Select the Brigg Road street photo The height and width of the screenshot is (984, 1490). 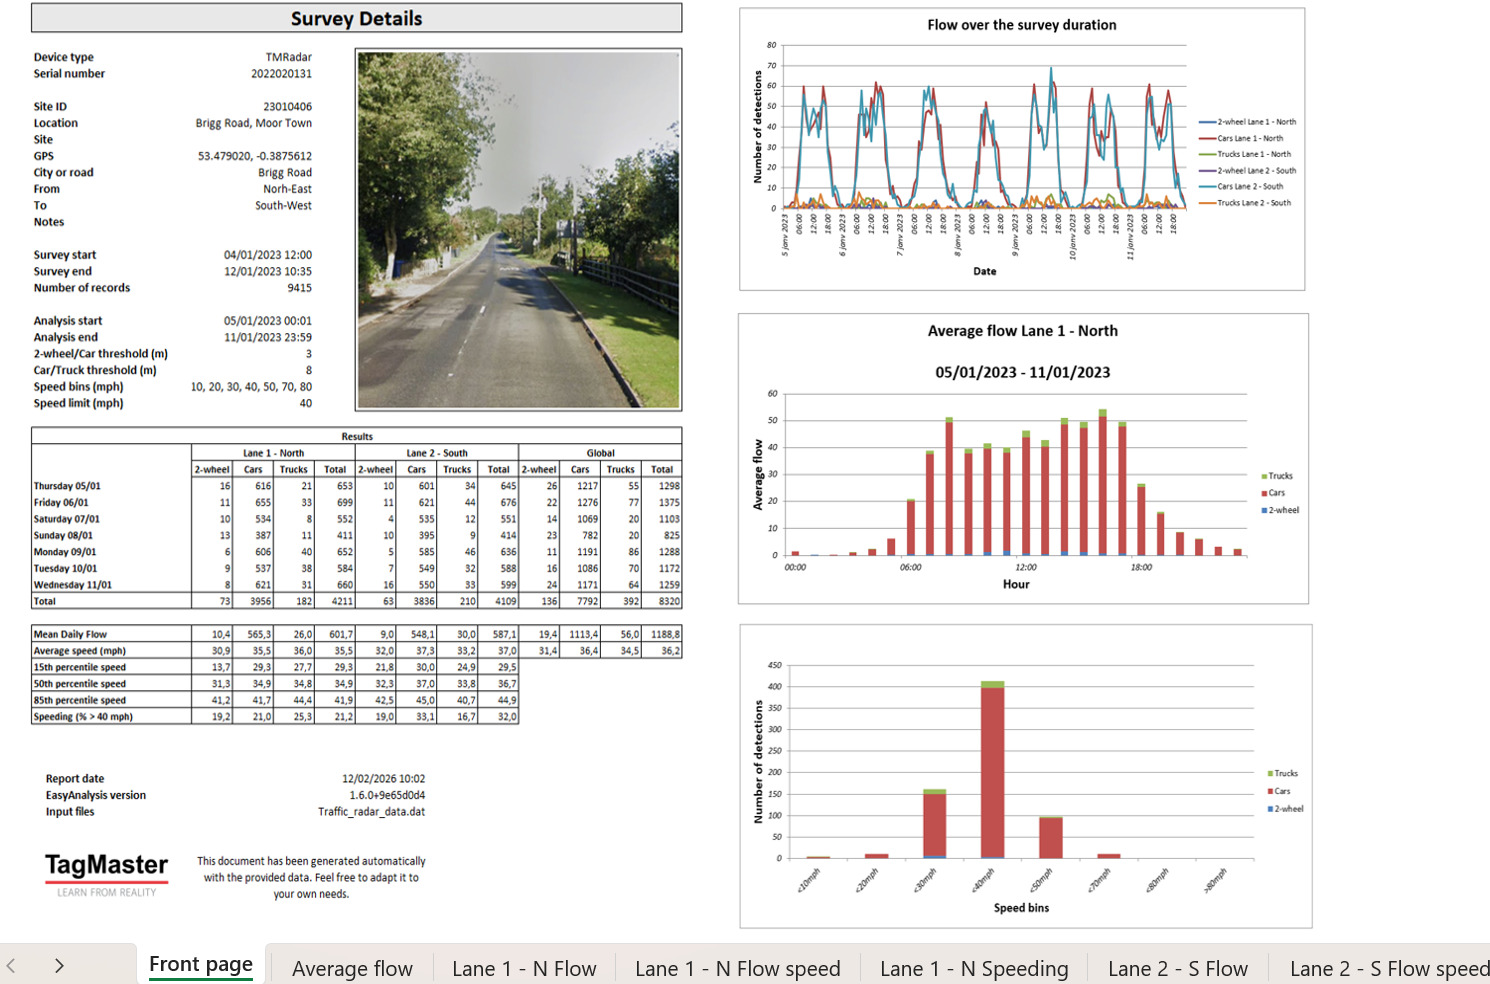pos(518,230)
